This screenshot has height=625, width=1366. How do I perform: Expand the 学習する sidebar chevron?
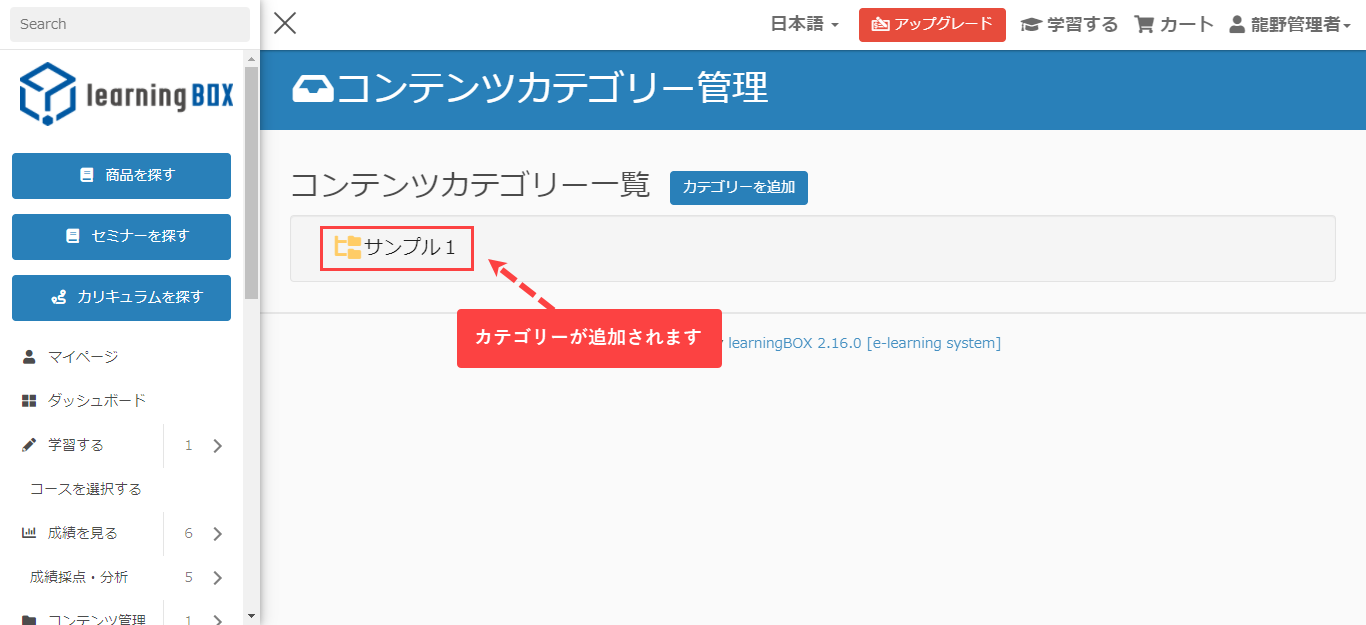pyautogui.click(x=218, y=446)
